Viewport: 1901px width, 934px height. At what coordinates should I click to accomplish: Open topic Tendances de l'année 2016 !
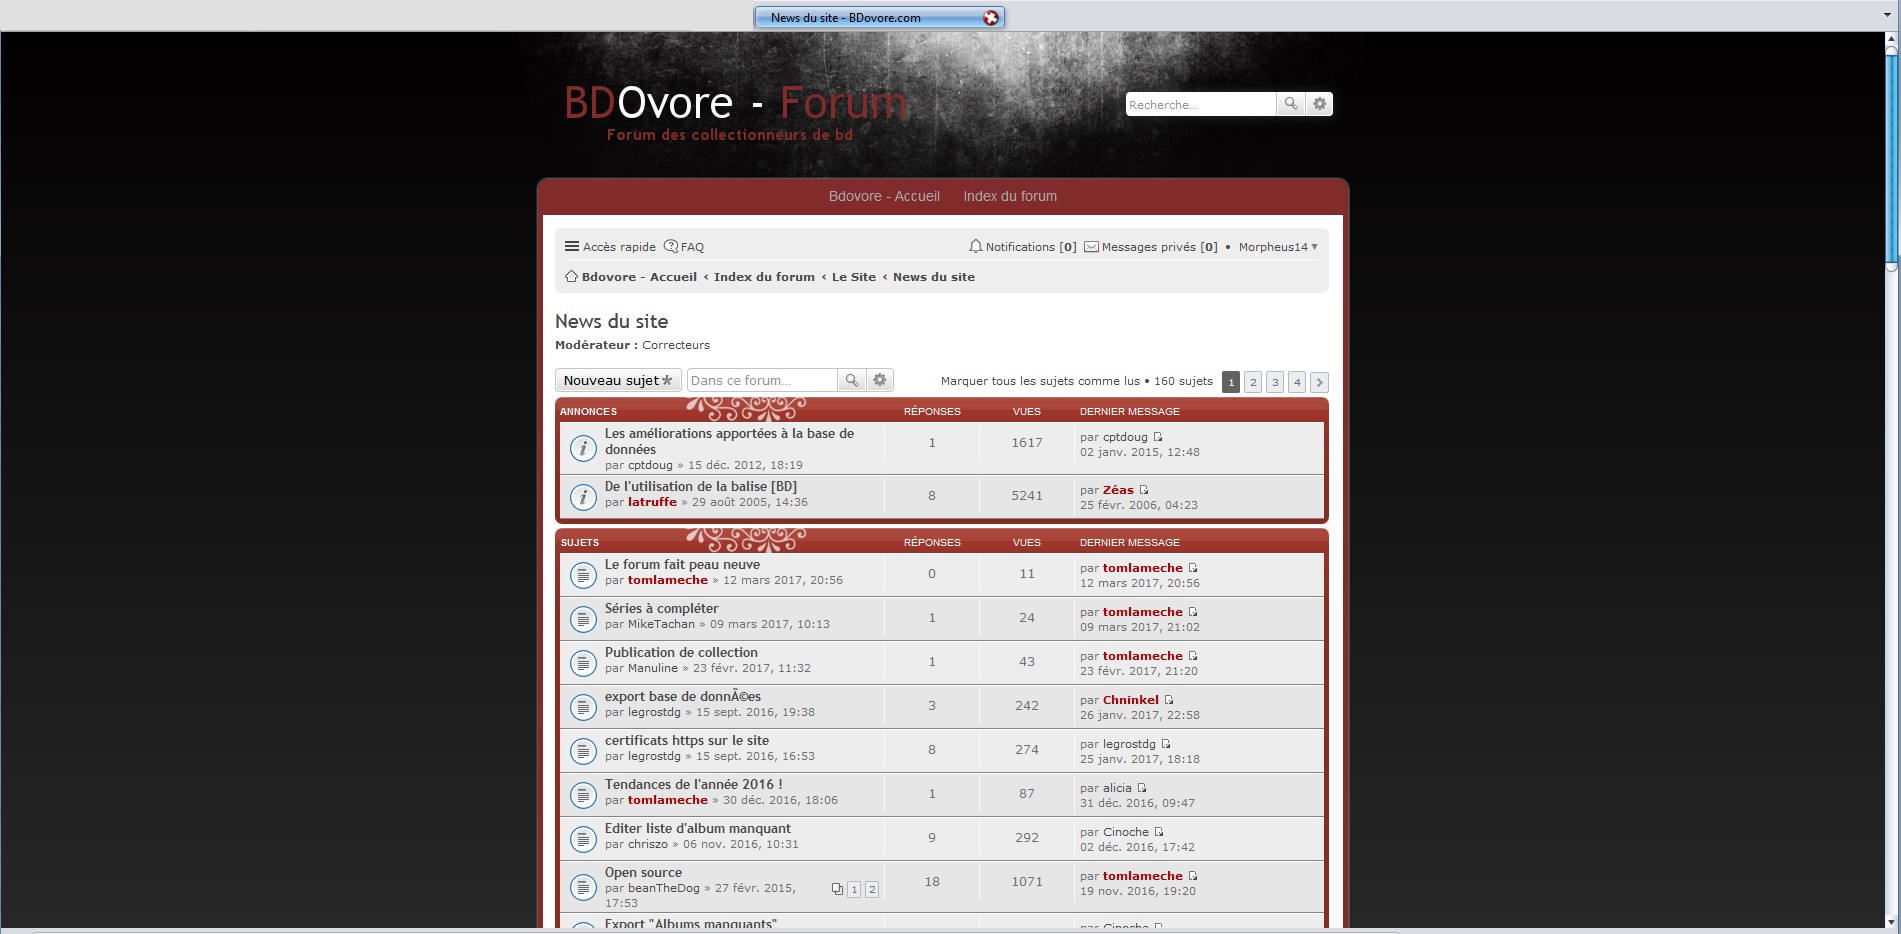coord(693,784)
